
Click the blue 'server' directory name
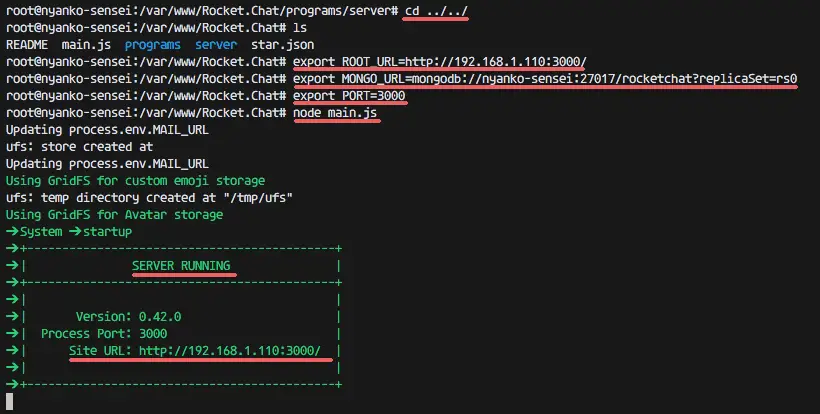216,45
